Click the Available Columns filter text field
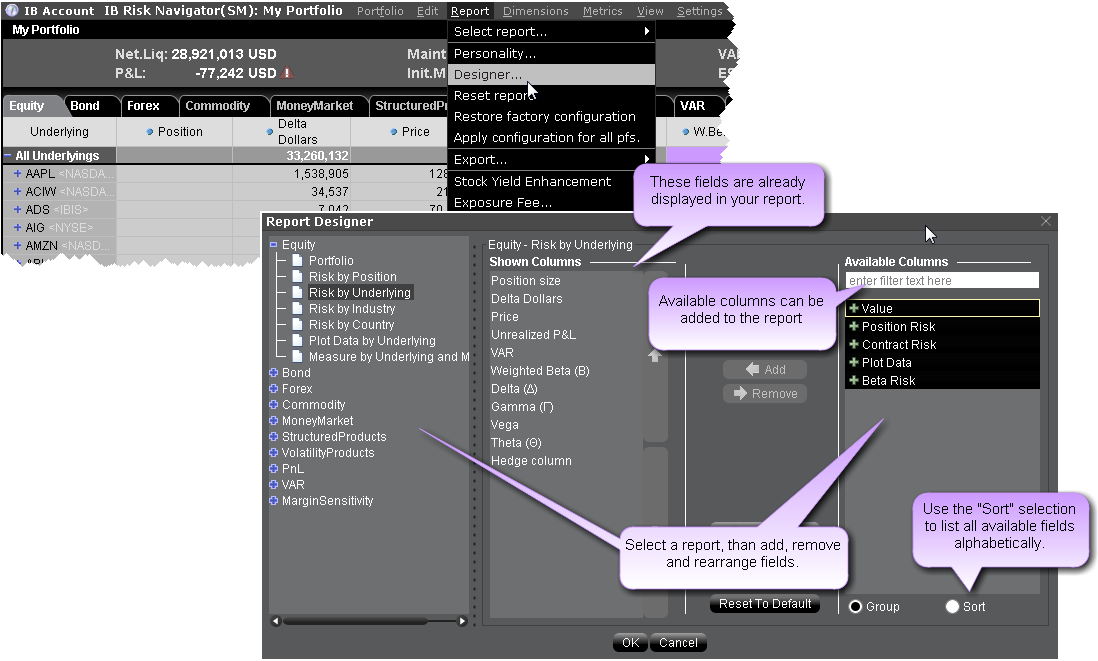This screenshot has height=661, width=1098. point(941,281)
